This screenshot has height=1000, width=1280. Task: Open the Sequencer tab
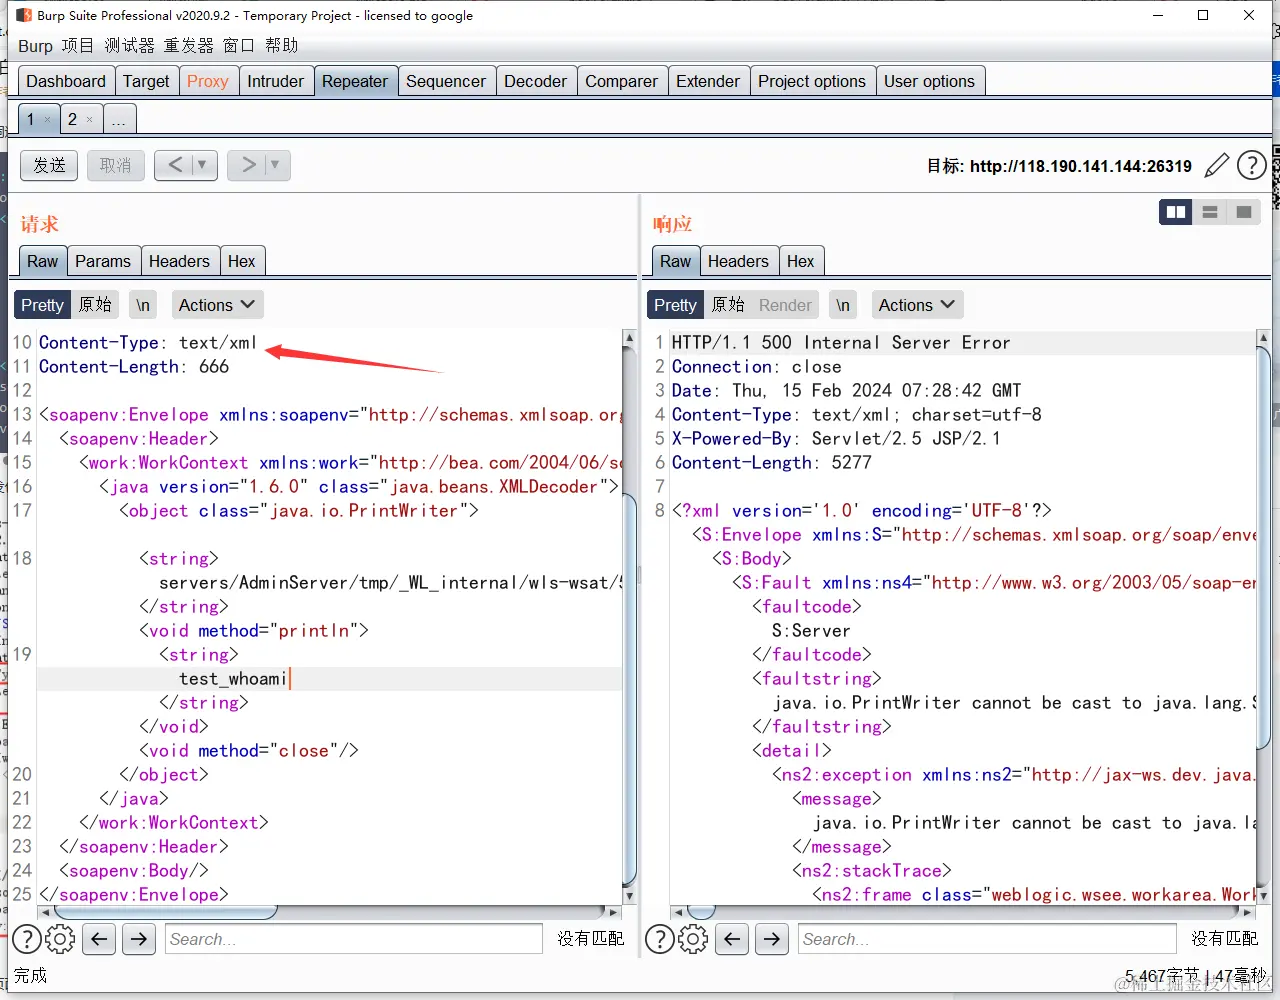pos(445,81)
